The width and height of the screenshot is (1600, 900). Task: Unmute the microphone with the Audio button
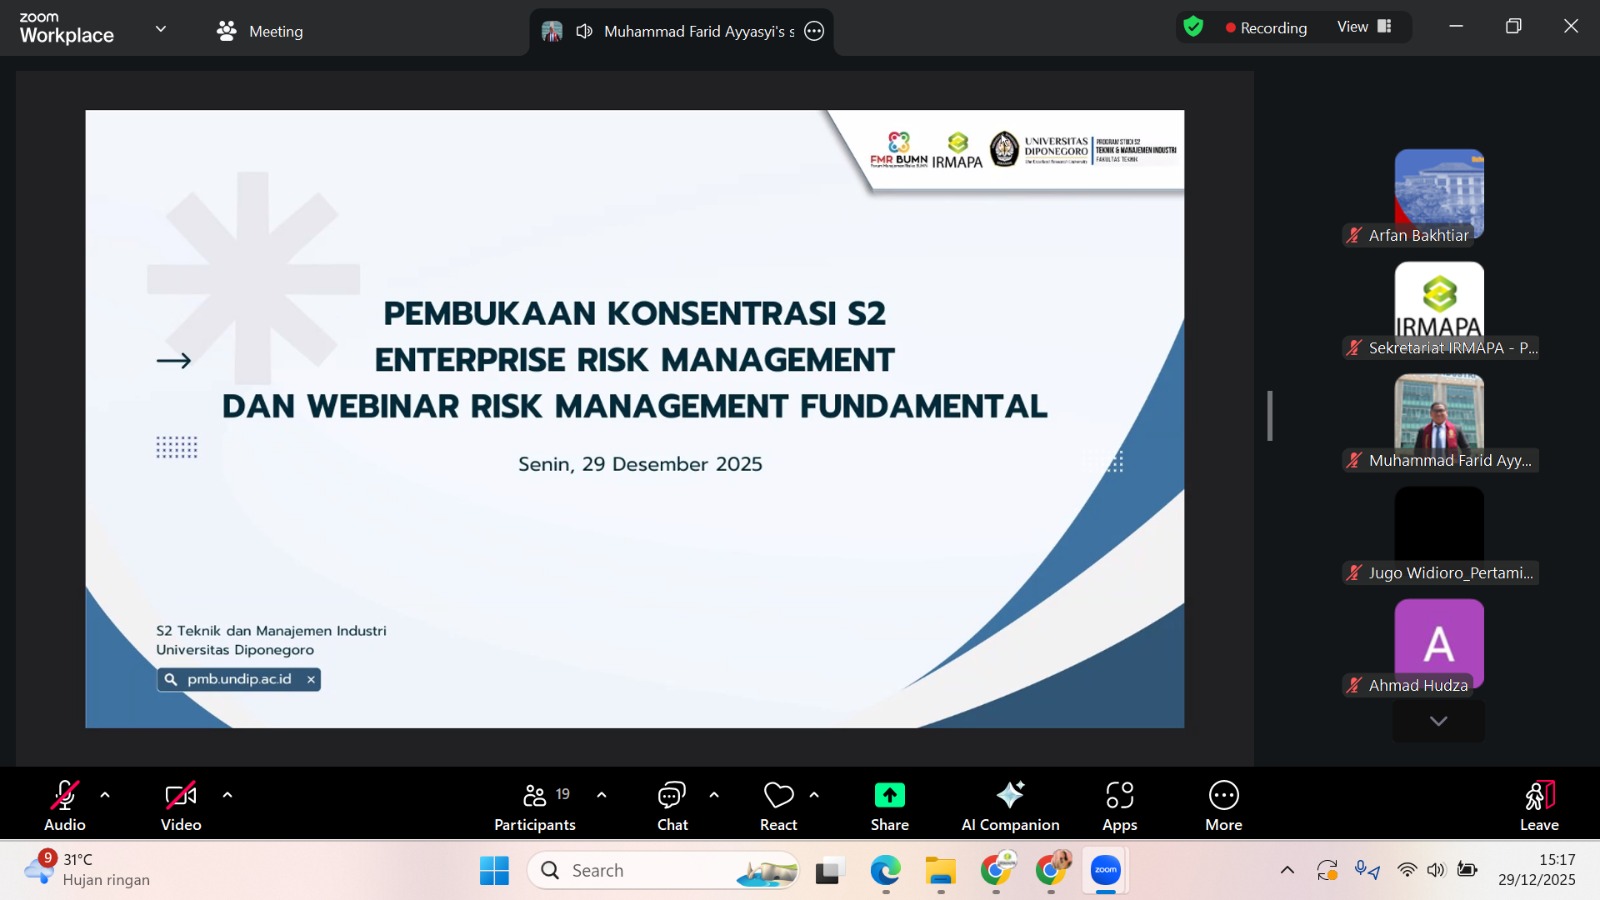click(65, 805)
